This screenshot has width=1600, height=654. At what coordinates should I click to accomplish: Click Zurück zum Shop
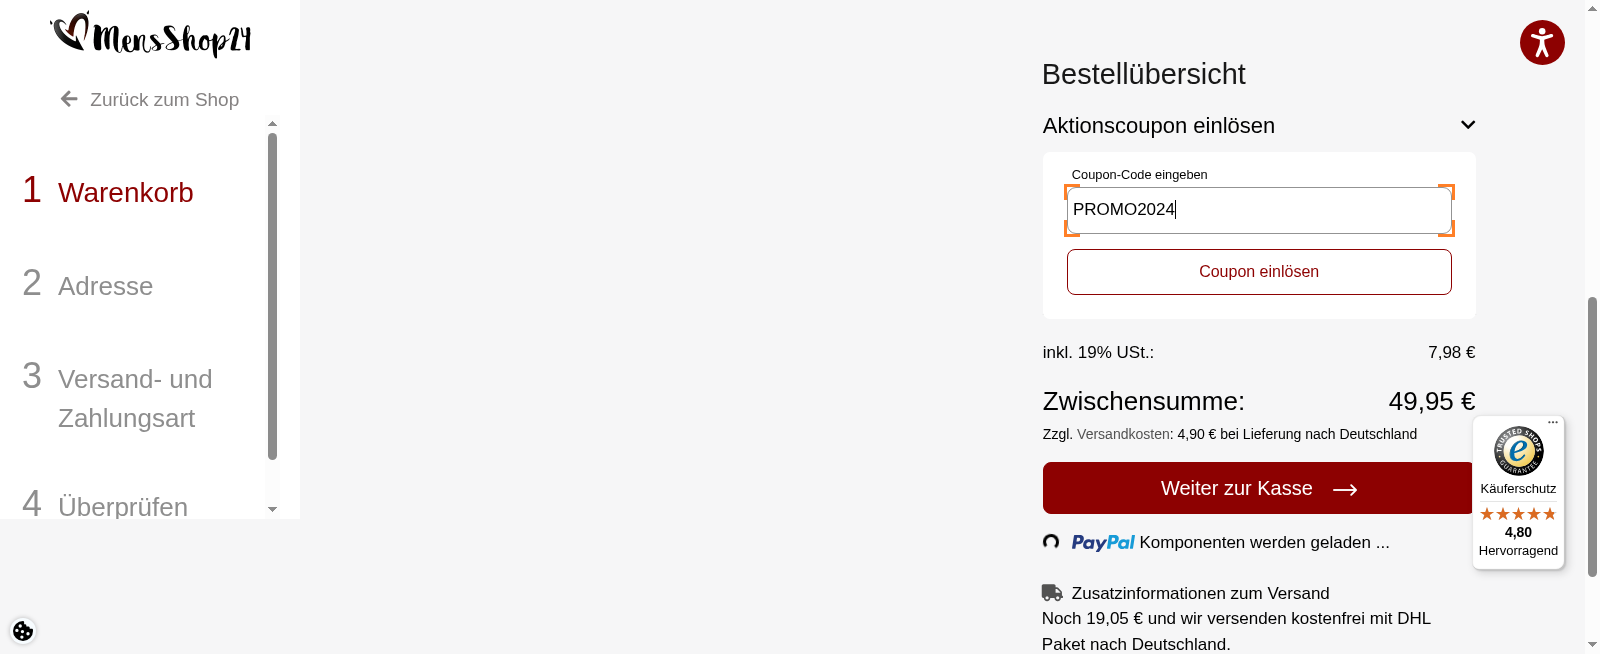pyautogui.click(x=164, y=99)
